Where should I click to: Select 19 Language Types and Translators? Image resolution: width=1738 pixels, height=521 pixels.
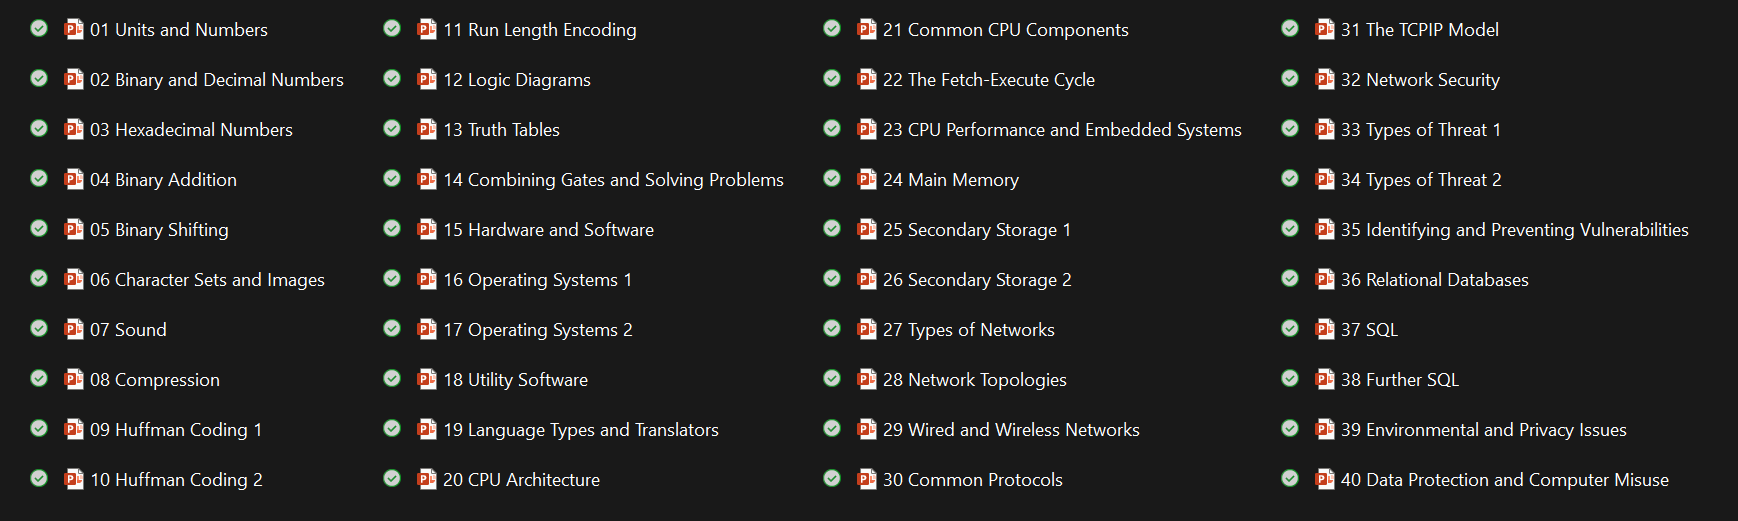click(x=580, y=430)
